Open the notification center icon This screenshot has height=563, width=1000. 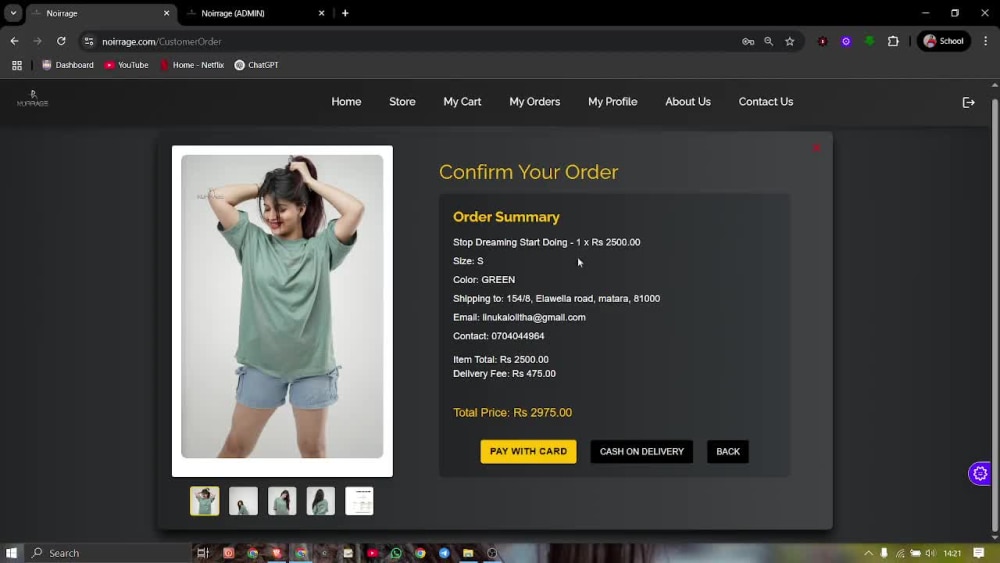tap(979, 553)
